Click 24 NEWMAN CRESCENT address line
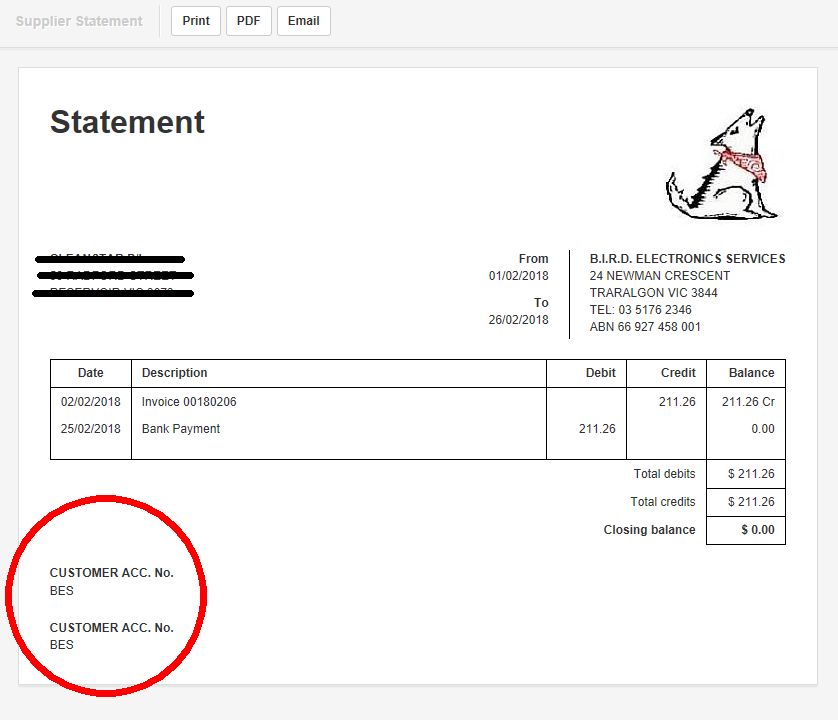 pos(659,276)
